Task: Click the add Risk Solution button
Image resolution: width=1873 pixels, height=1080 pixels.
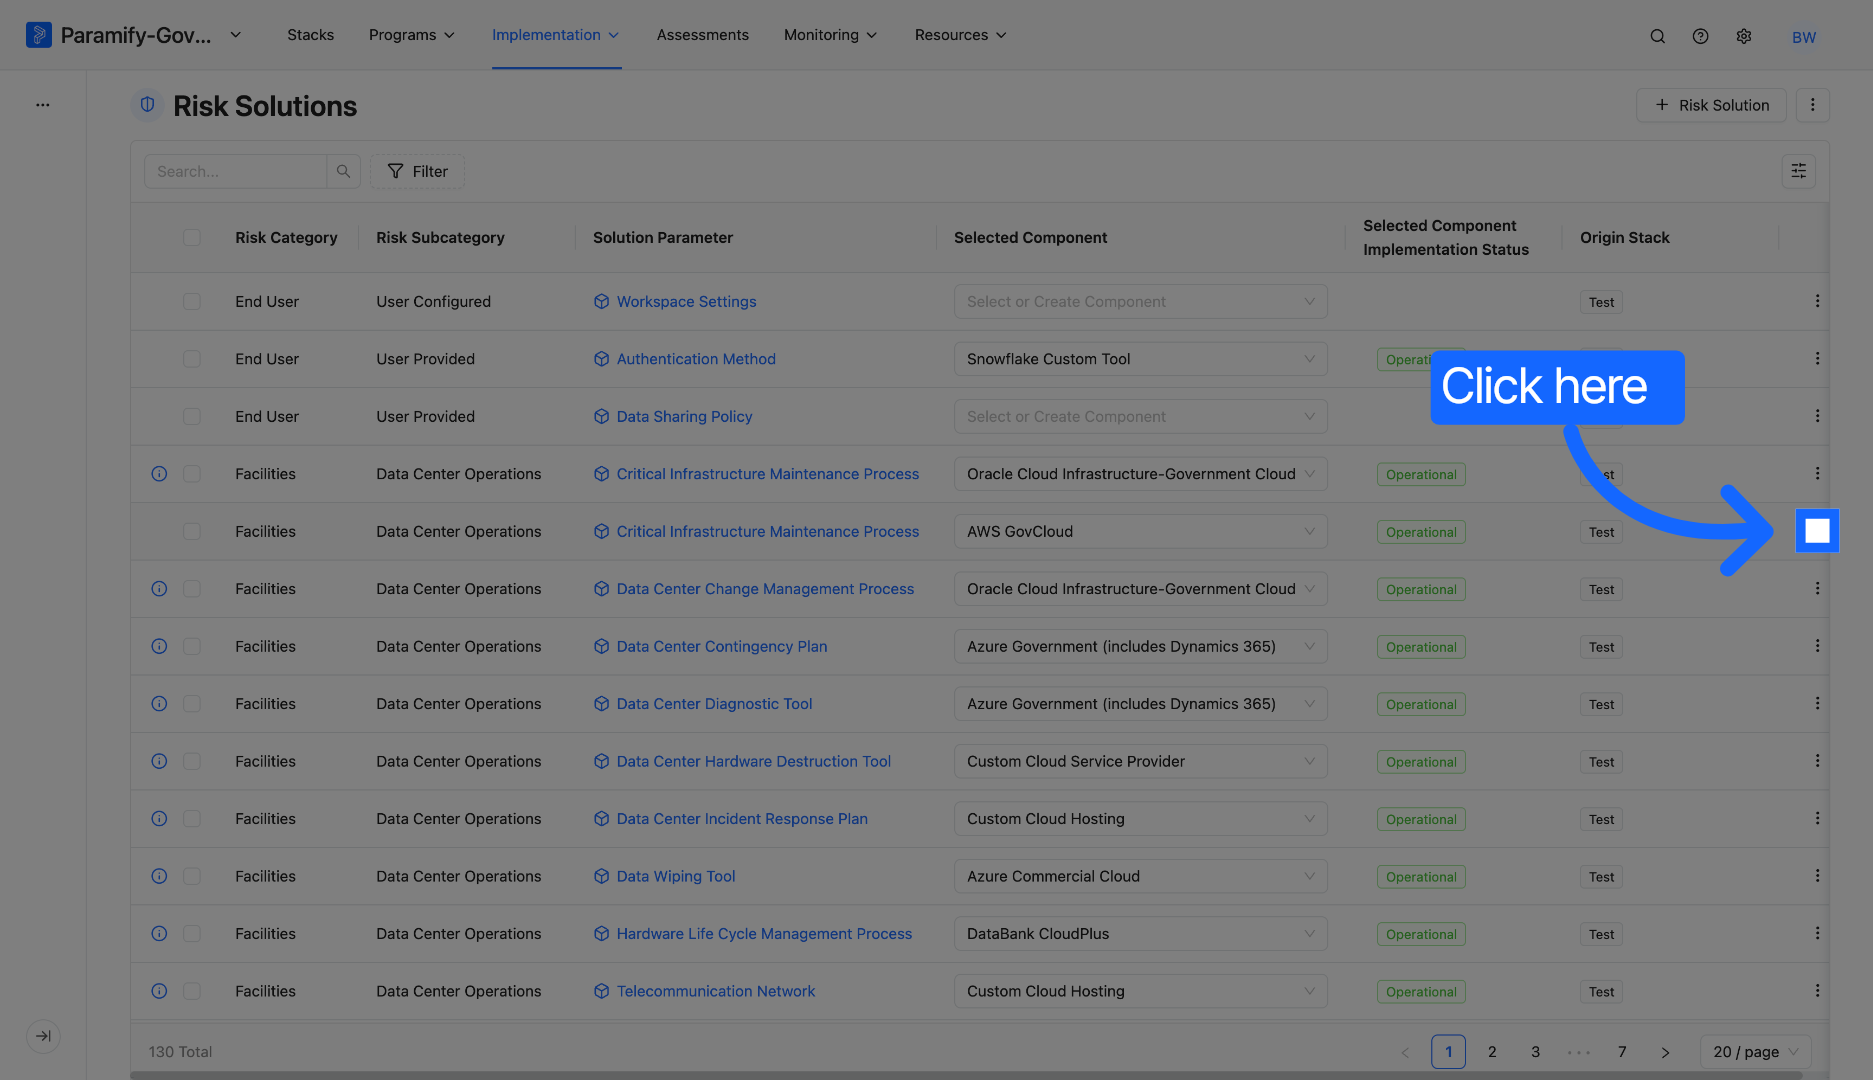Action: pos(1711,105)
